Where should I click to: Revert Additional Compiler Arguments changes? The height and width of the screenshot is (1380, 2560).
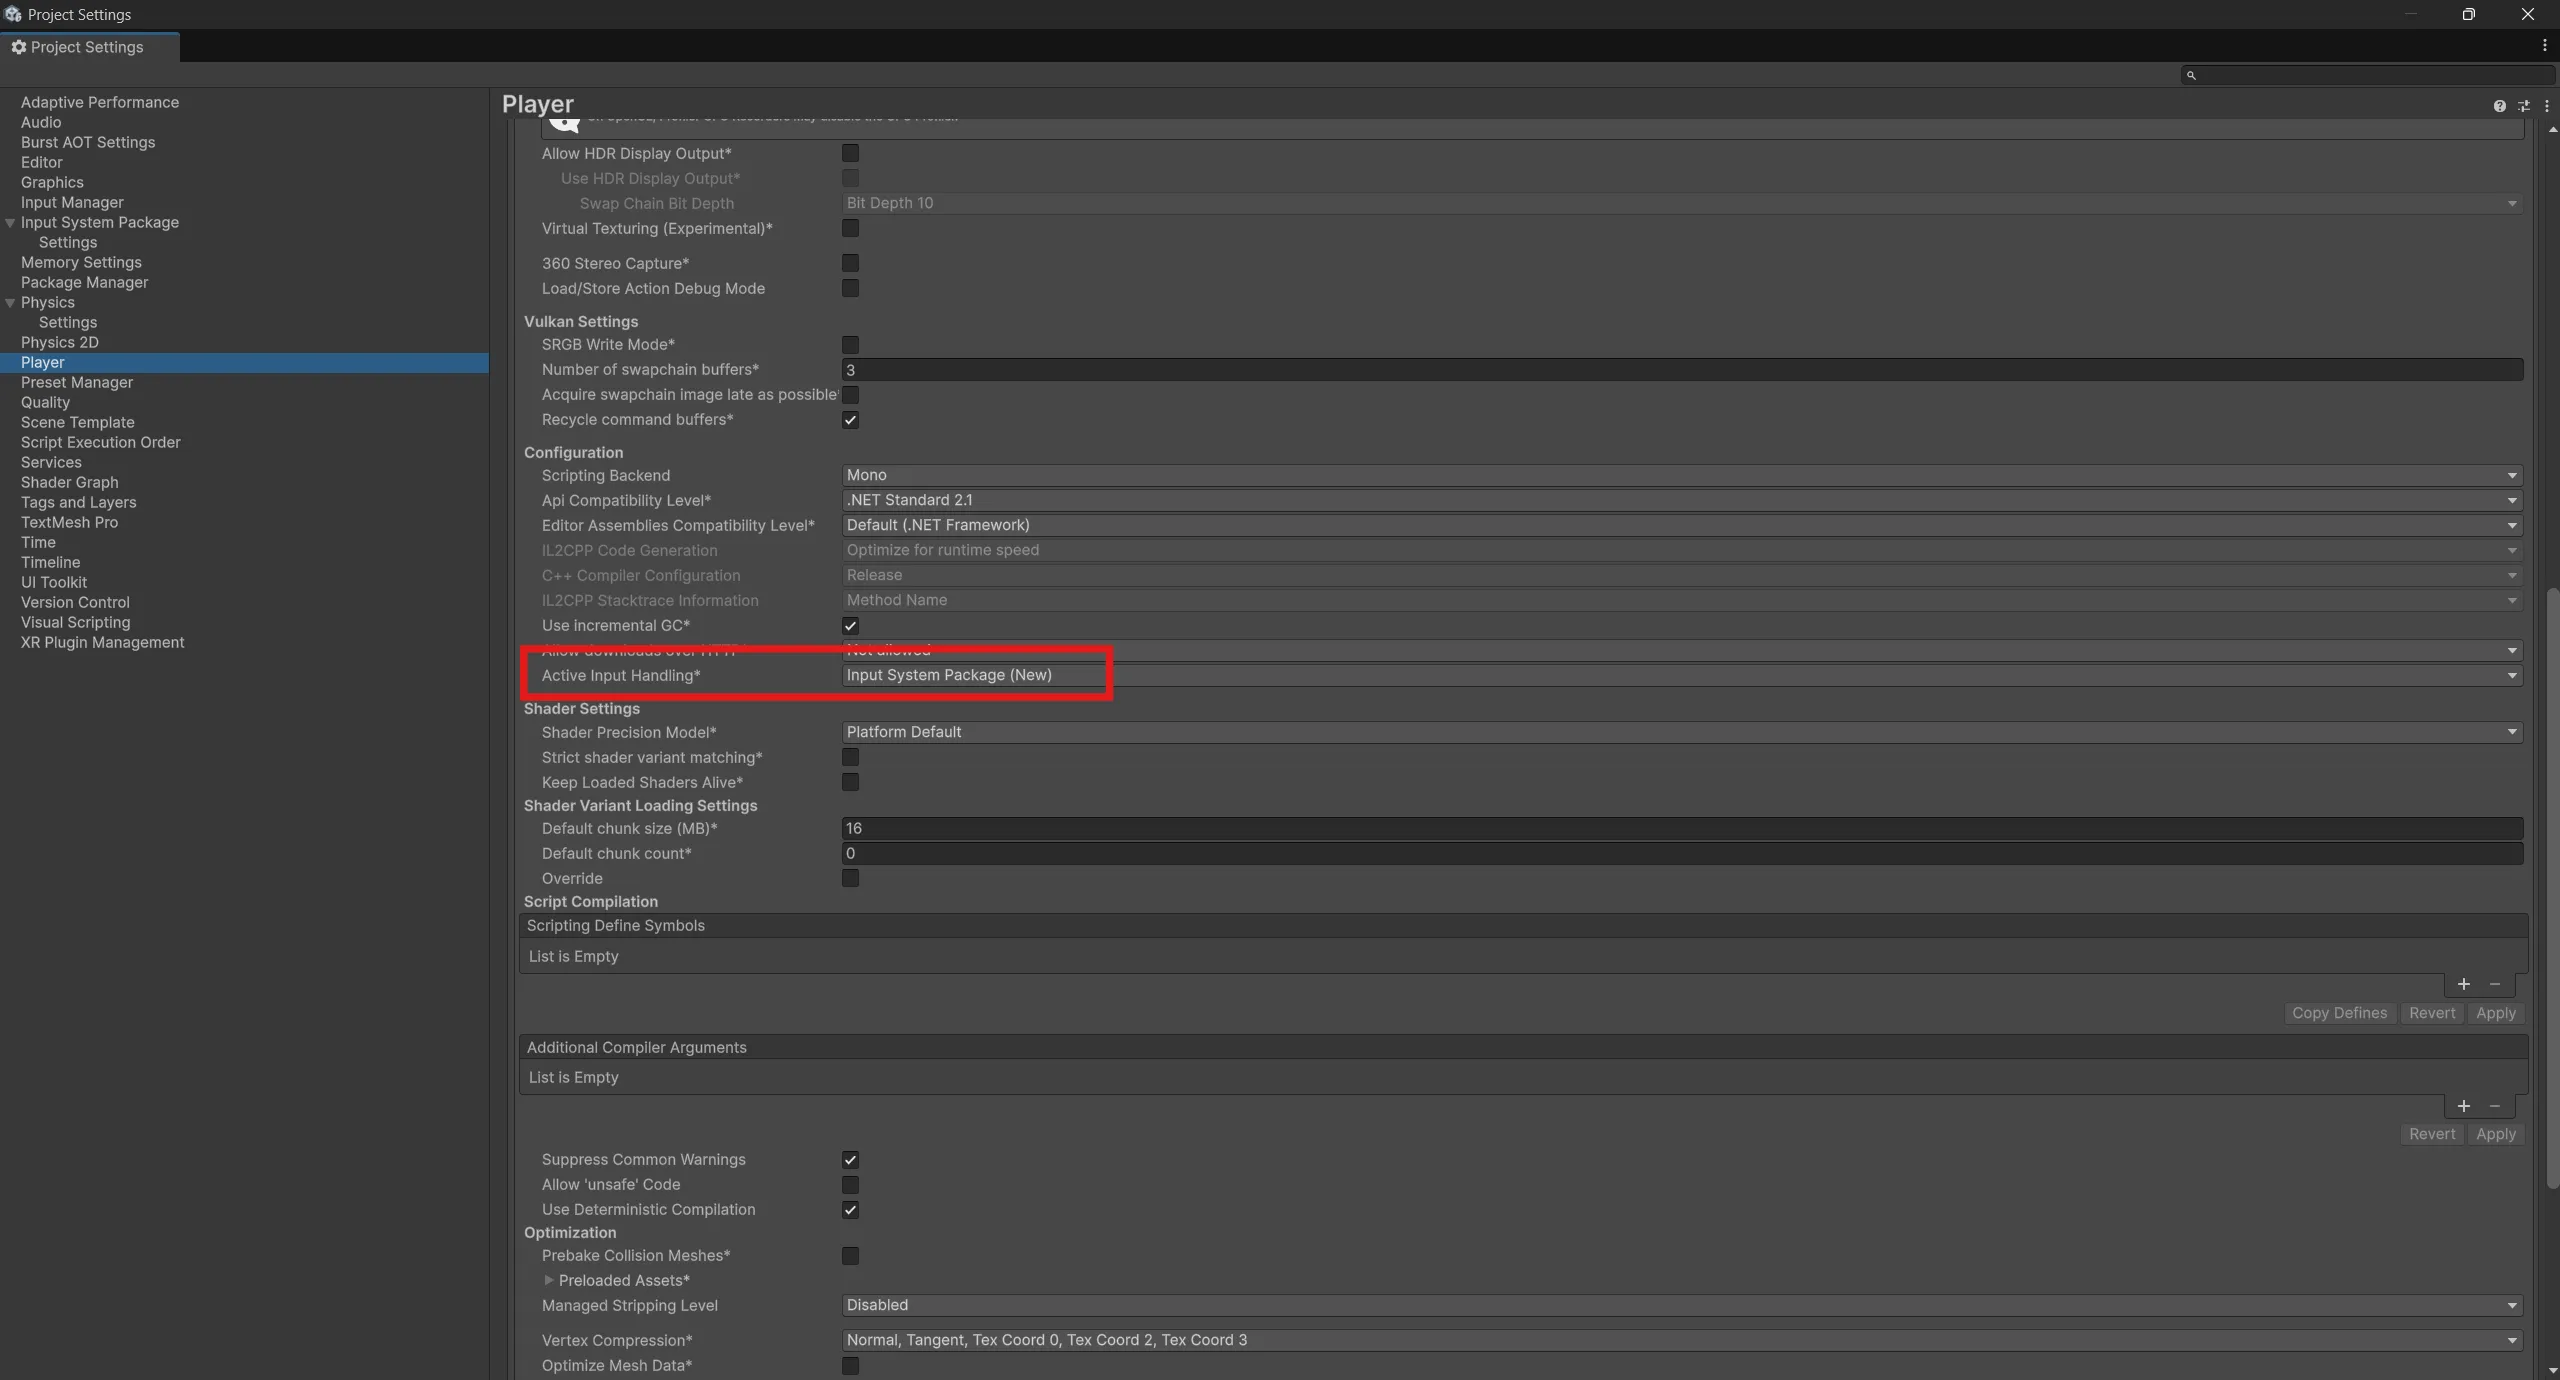coord(2432,1134)
